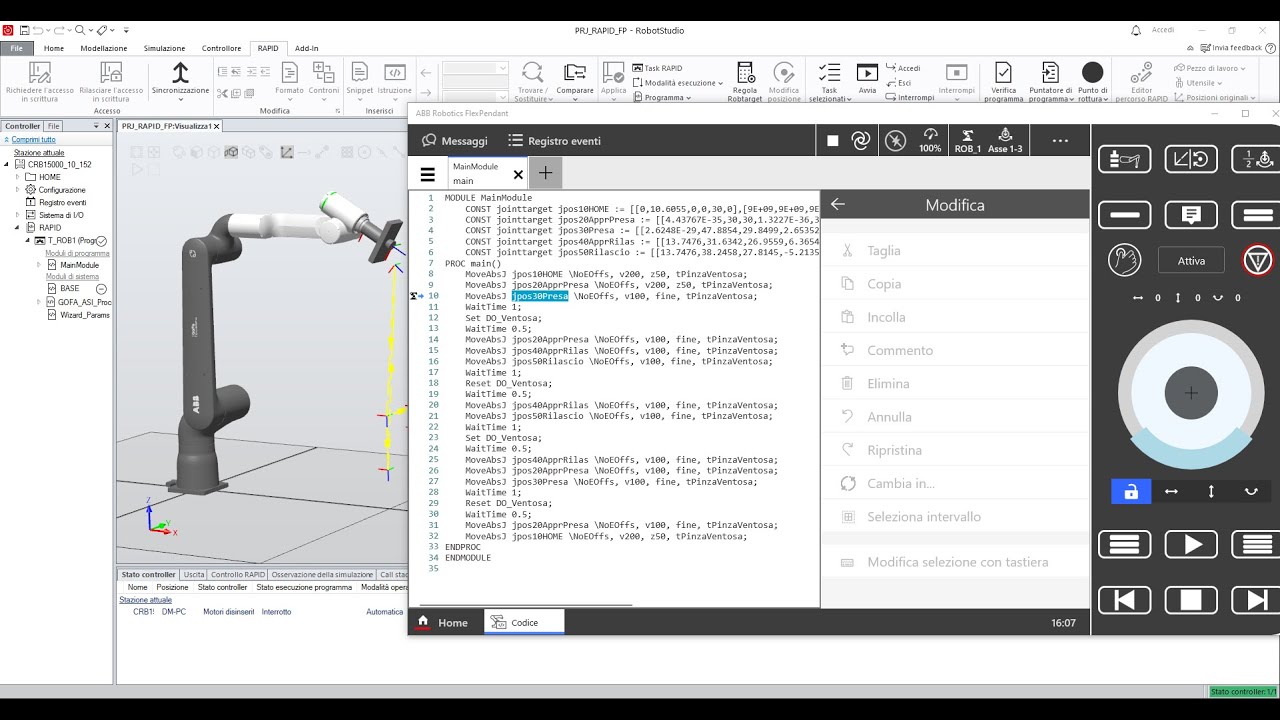Click the Punto di rottura breakpoint icon
This screenshot has height=720, width=1280.
pyautogui.click(x=1093, y=72)
